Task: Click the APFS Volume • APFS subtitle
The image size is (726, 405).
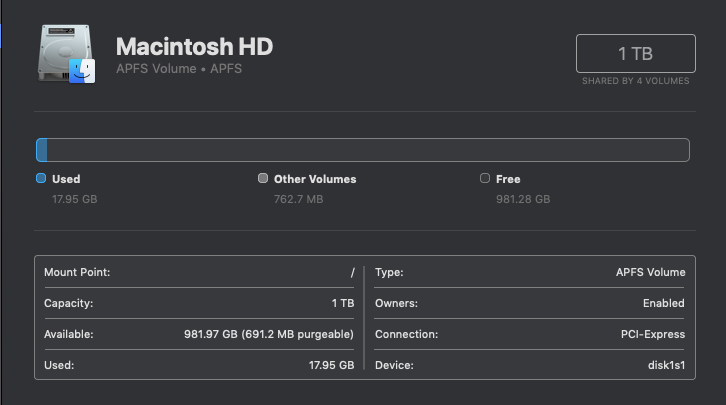Action: click(179, 69)
